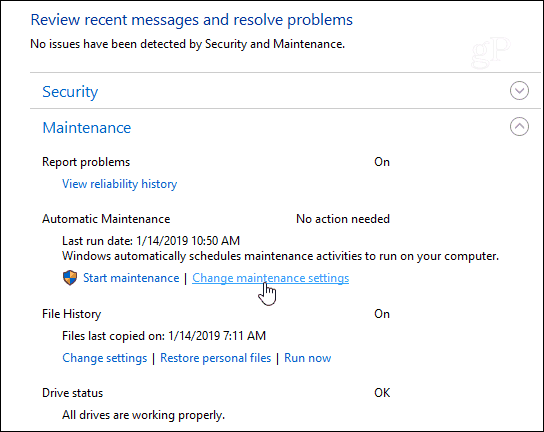Screen dimensions: 544x432
Task: Click the shield icon beside Start maintenance
Action: pyautogui.click(x=70, y=278)
